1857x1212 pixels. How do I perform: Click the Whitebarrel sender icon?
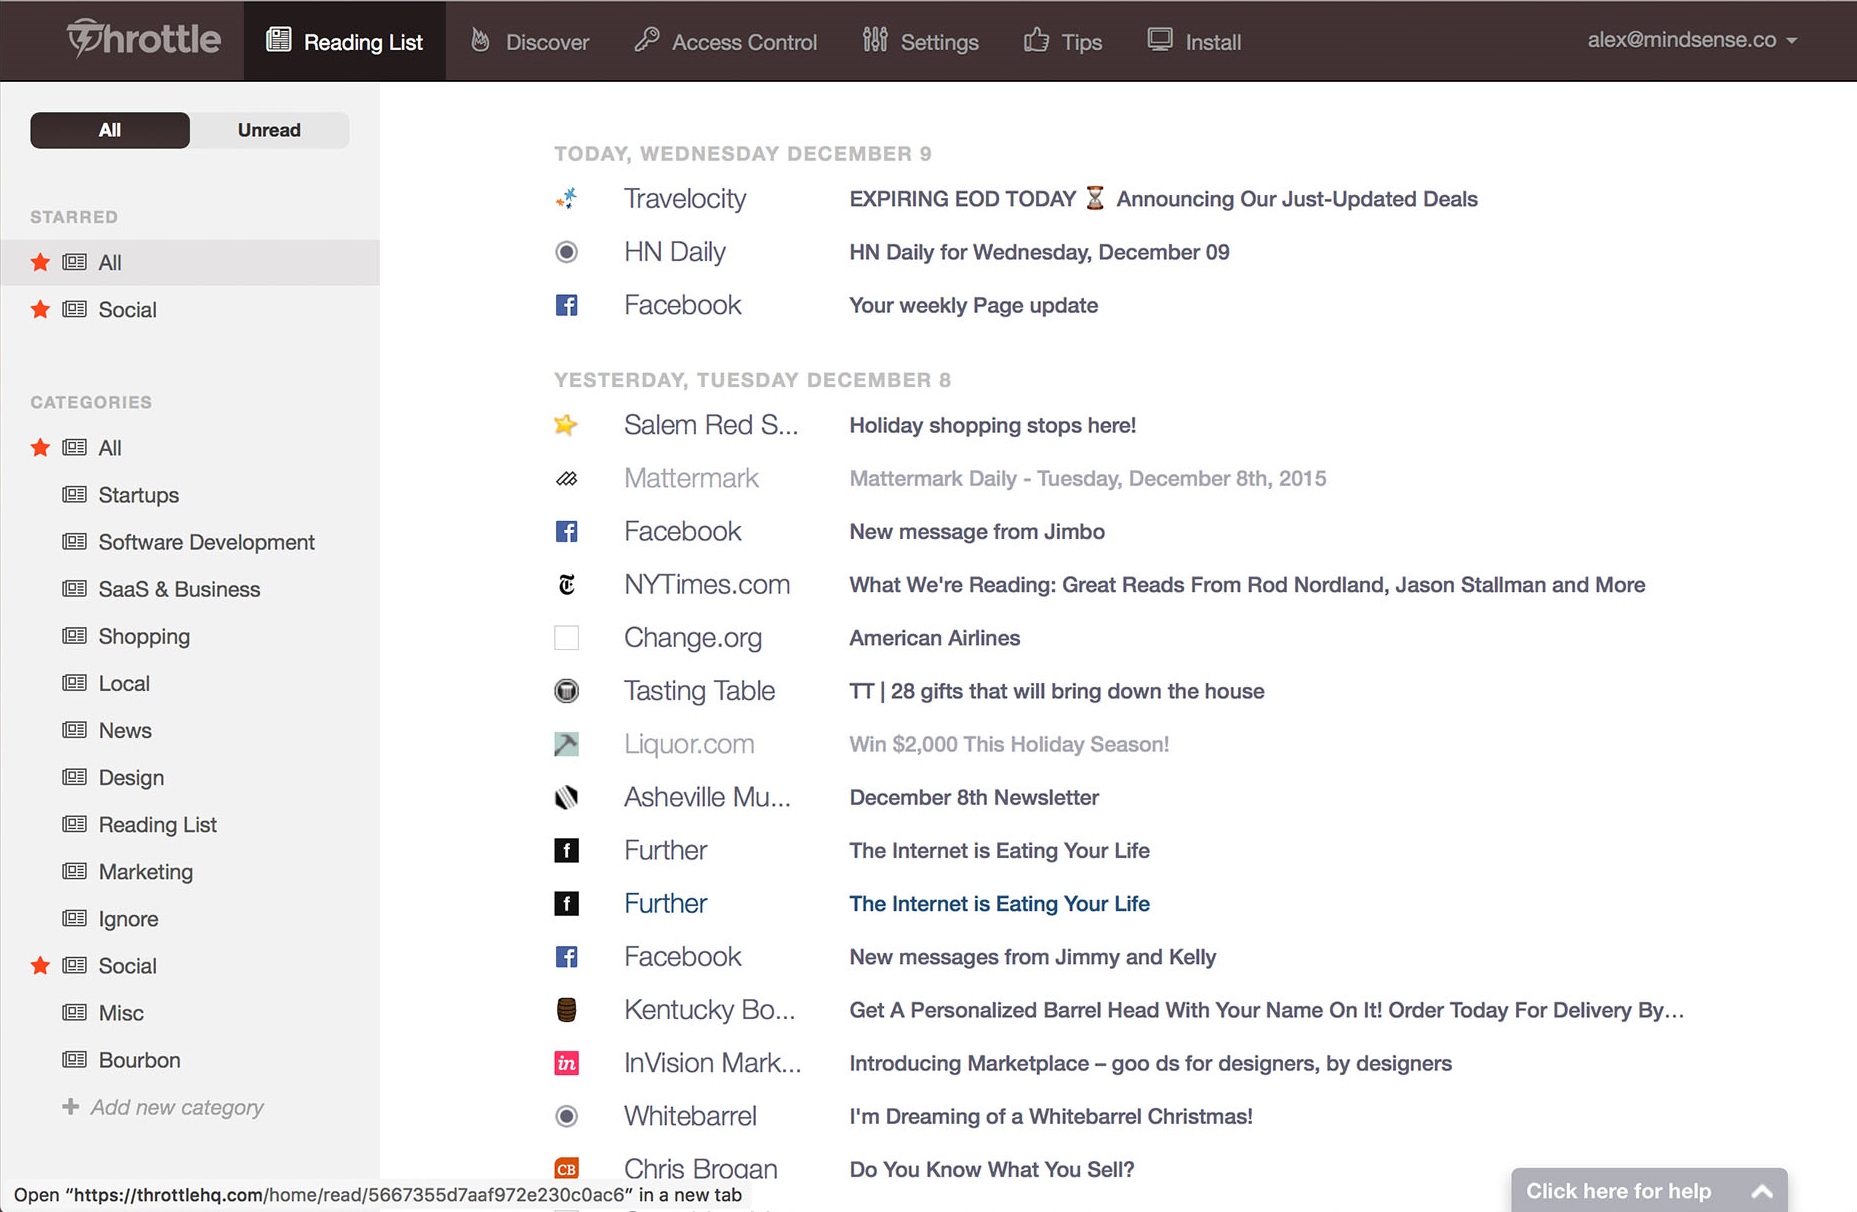click(566, 1116)
